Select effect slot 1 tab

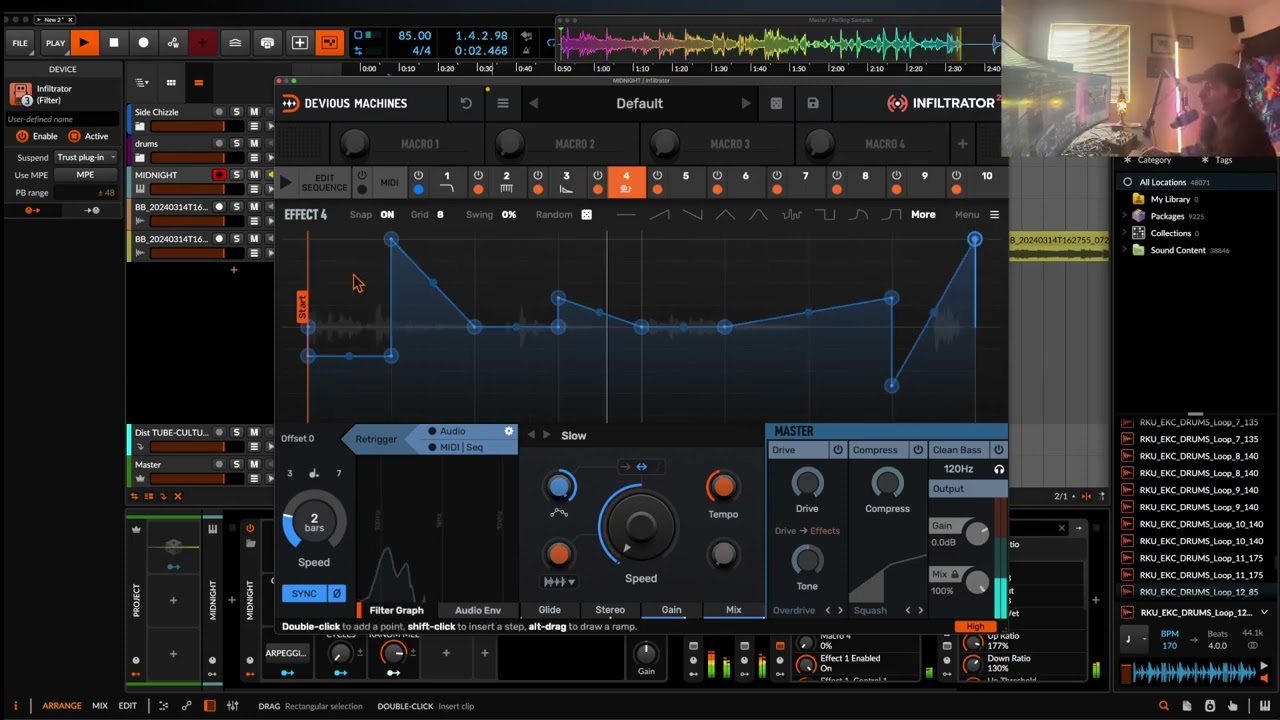click(447, 182)
